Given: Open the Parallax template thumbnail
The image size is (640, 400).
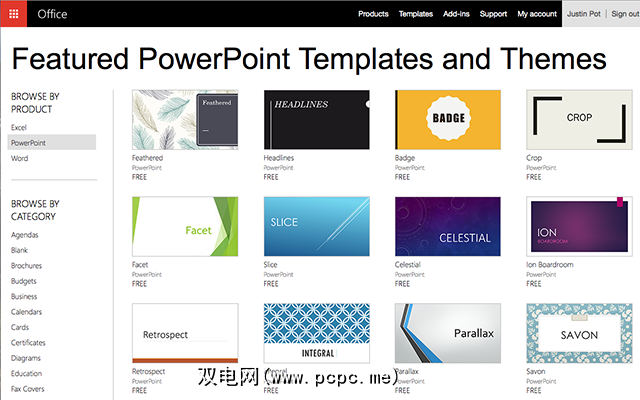Looking at the screenshot, I should (448, 333).
